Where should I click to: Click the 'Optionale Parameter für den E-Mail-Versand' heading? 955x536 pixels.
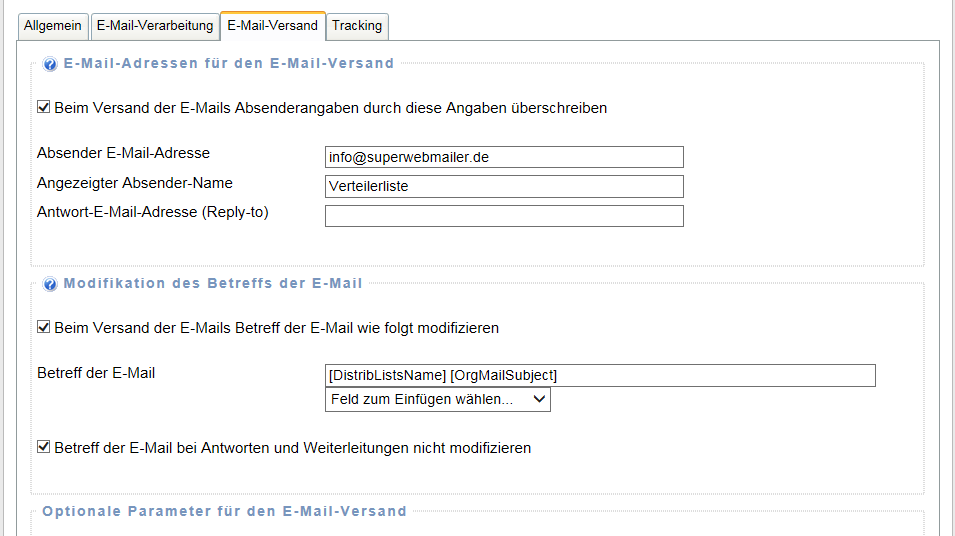225,511
